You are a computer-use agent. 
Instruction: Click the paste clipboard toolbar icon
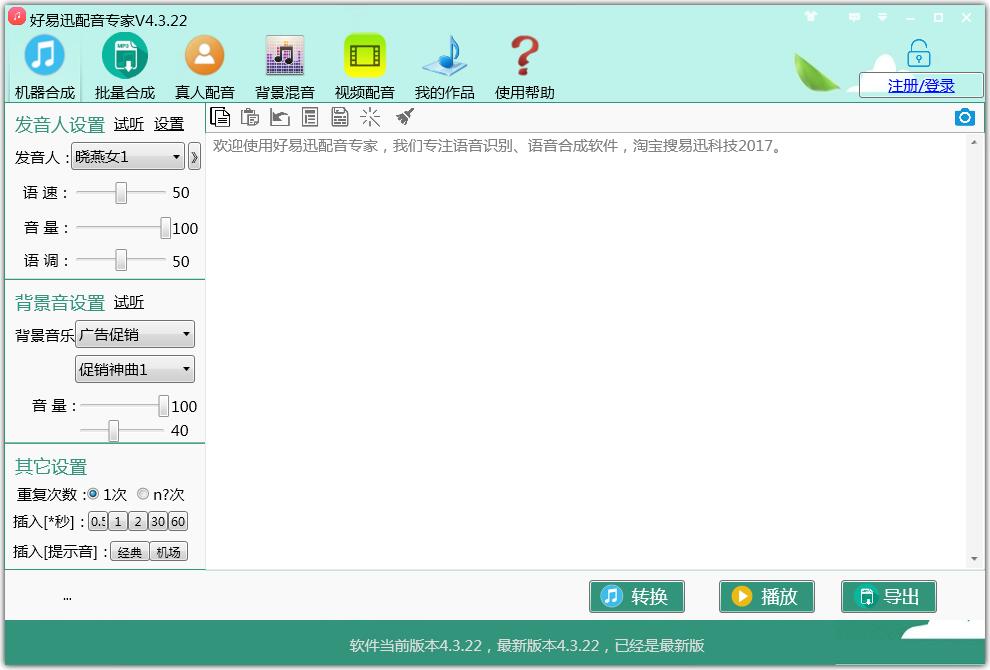(250, 118)
